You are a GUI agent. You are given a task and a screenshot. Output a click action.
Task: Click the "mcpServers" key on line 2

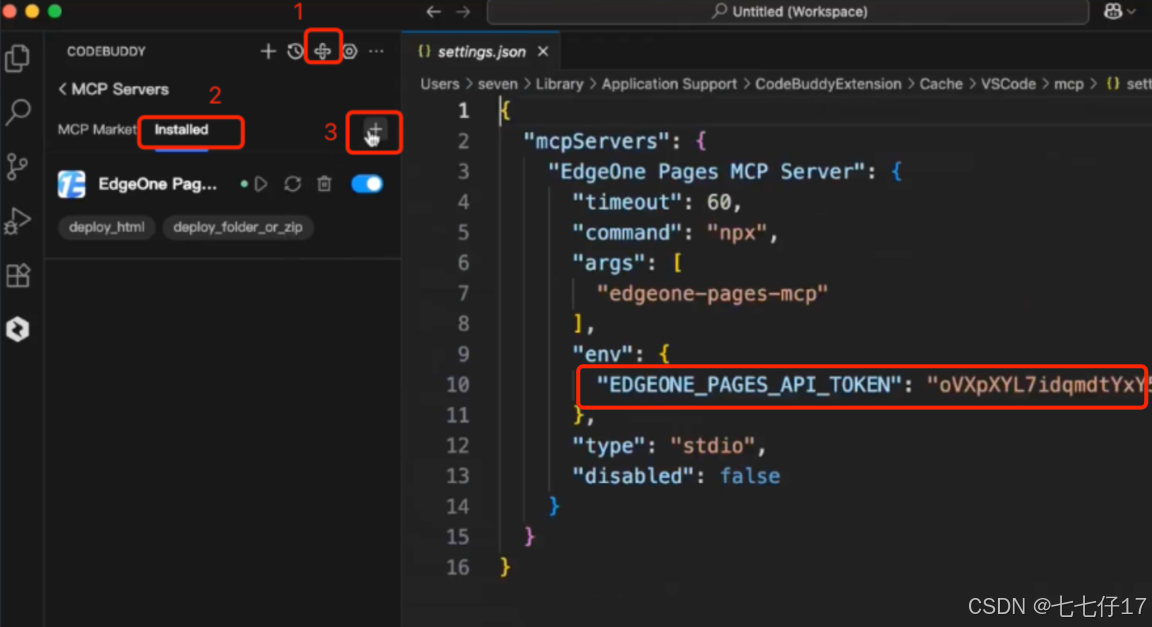point(596,141)
